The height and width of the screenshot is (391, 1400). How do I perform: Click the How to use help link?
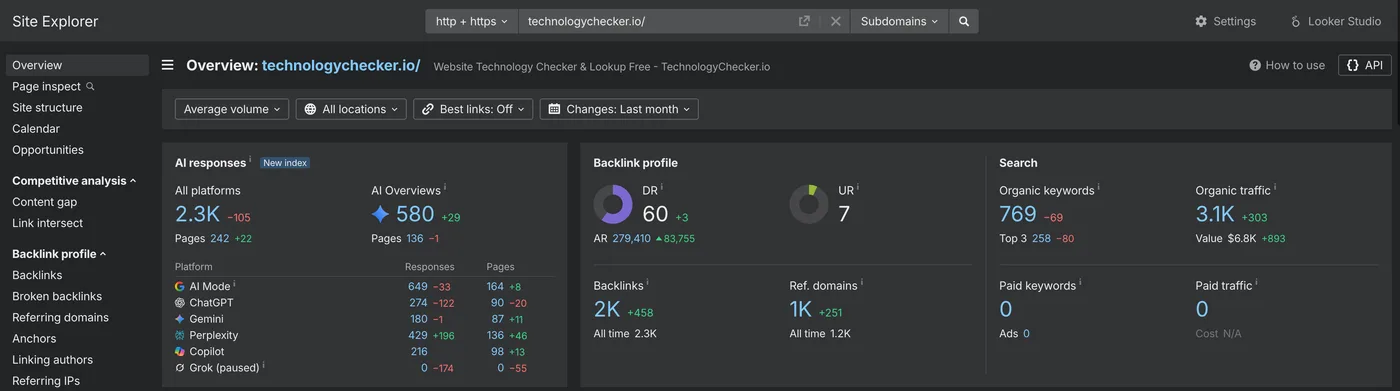[1287, 65]
